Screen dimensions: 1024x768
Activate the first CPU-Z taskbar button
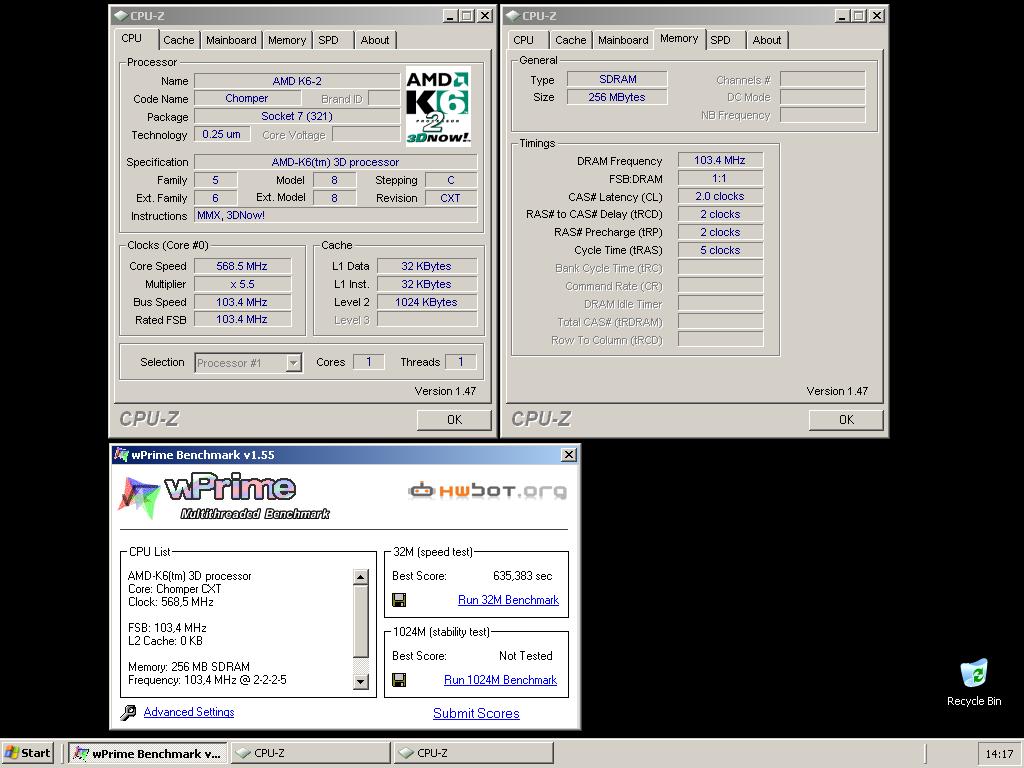(x=310, y=753)
